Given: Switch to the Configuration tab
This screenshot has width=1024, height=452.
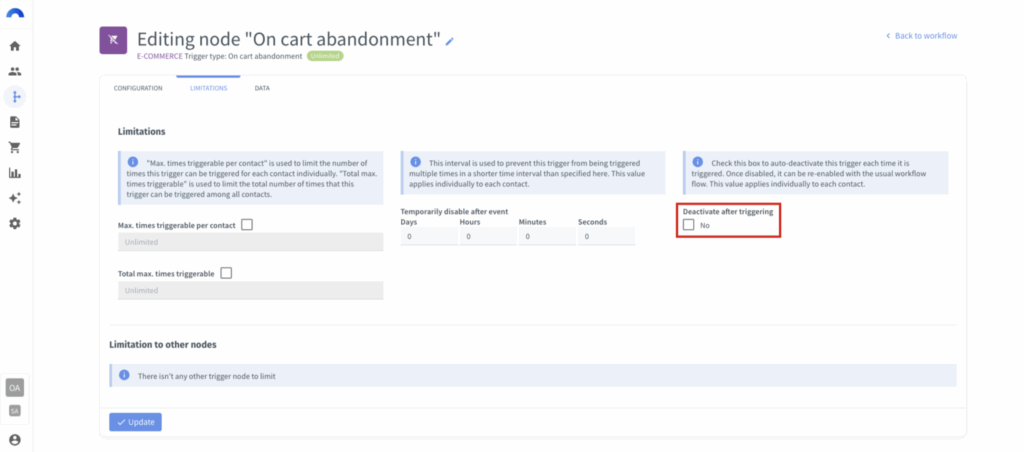Looking at the screenshot, I should click(138, 89).
